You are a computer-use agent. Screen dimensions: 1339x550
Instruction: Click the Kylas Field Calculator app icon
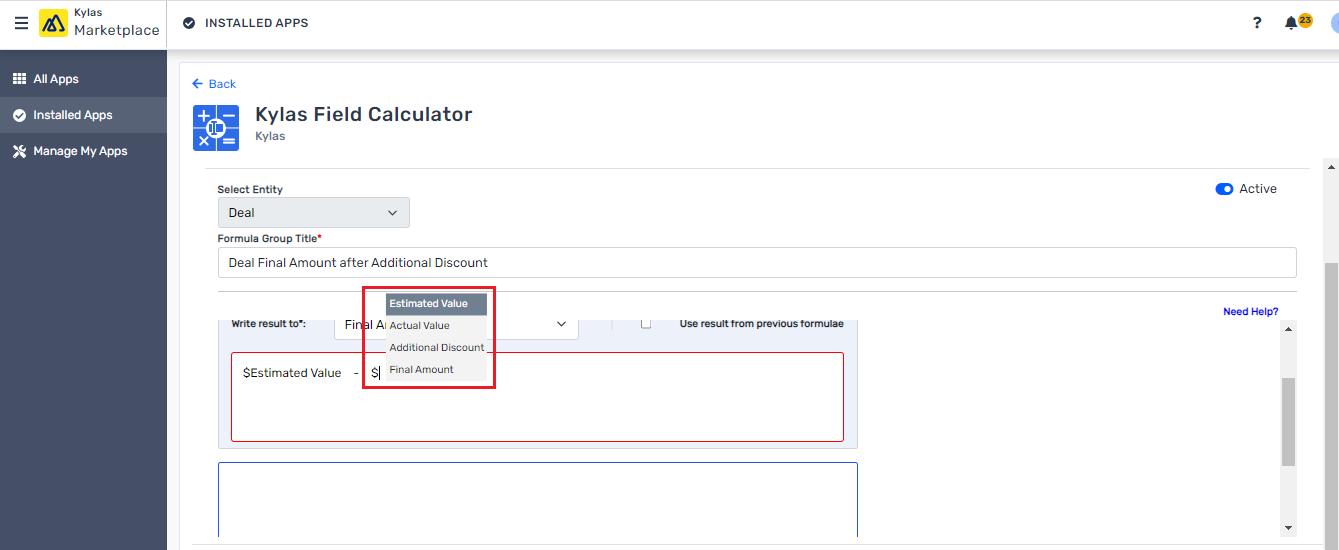216,127
